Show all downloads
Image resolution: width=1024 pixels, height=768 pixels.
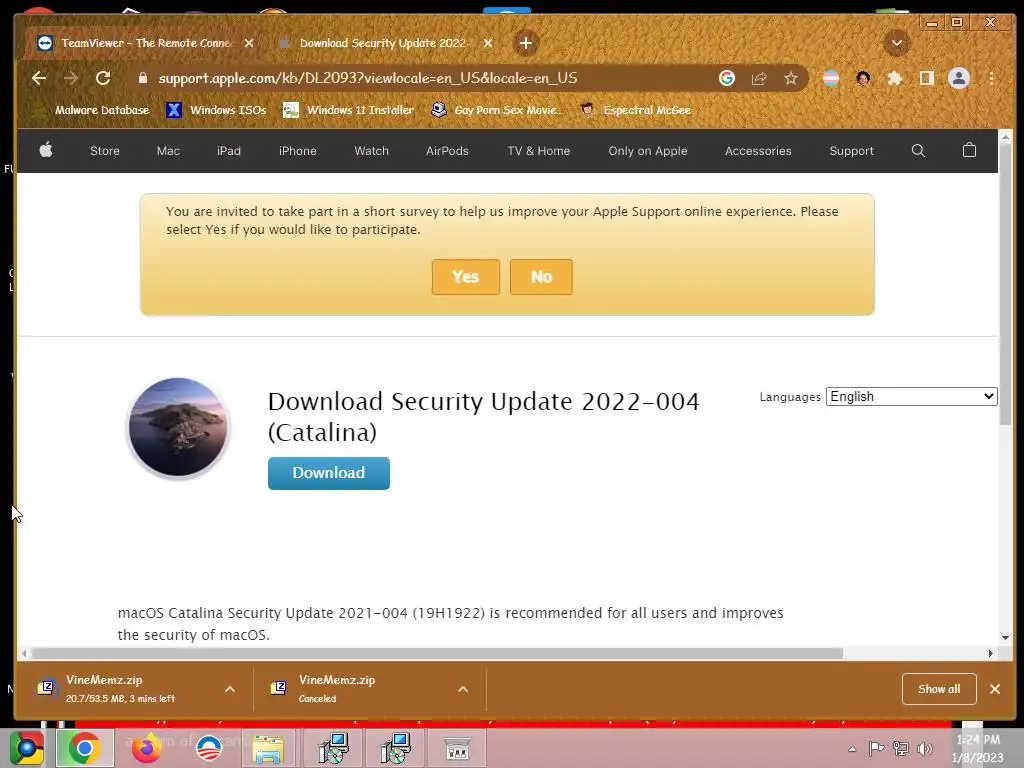(x=939, y=689)
